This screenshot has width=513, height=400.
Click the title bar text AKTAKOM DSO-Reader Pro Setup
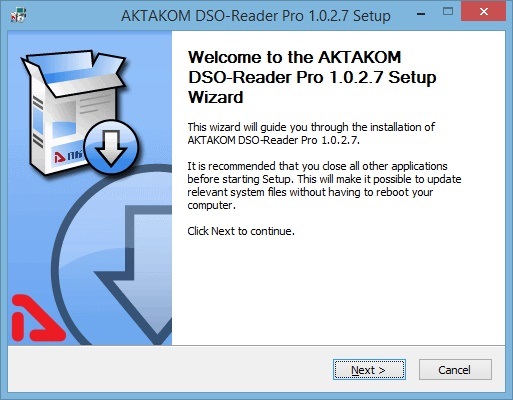click(256, 16)
